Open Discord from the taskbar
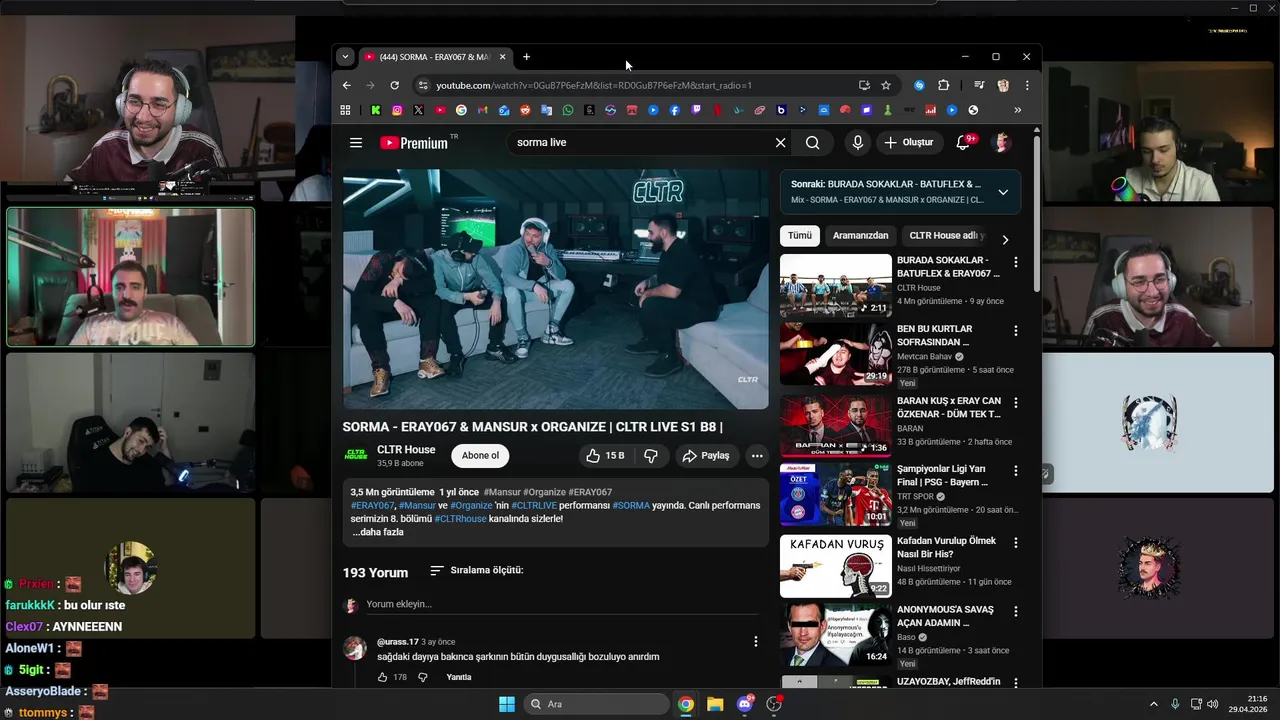Viewport: 1280px width, 720px height. pyautogui.click(x=745, y=704)
